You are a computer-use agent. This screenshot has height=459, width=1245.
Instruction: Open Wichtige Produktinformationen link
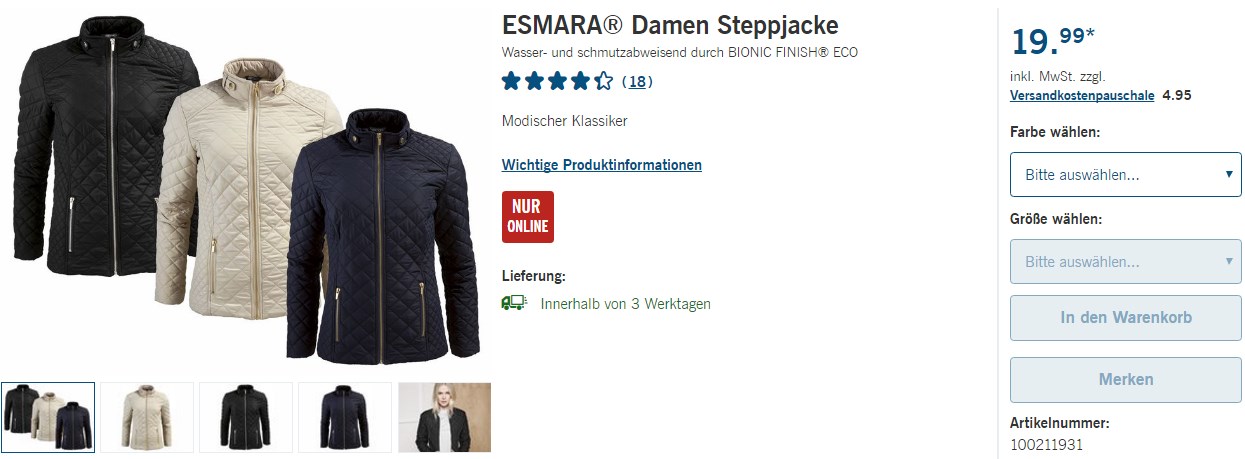602,165
